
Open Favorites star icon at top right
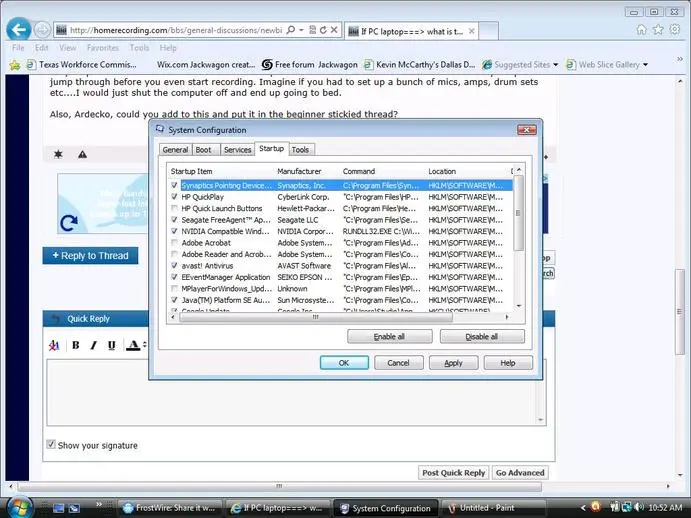click(658, 30)
